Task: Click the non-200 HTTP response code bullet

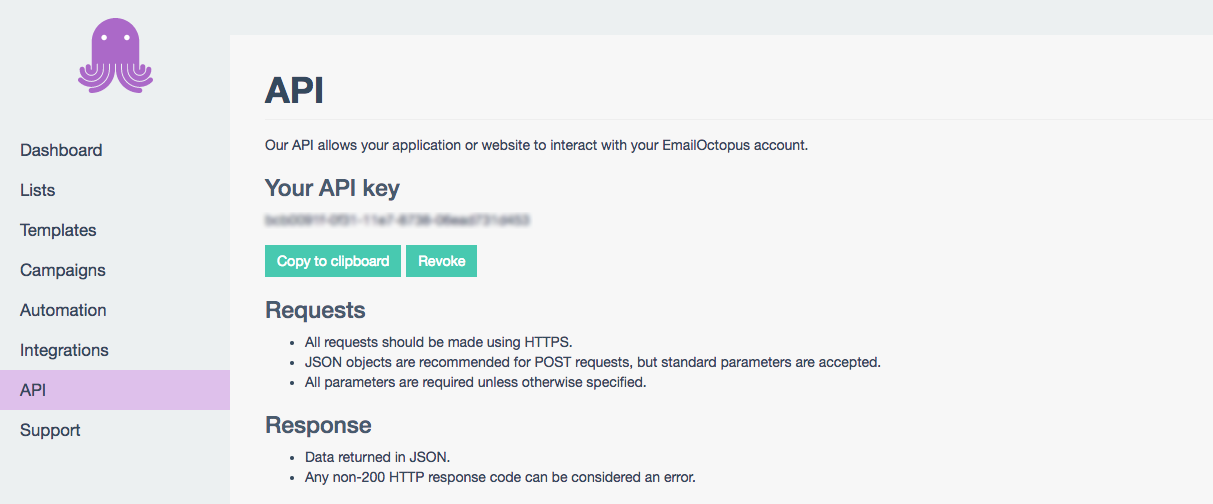Action: (500, 477)
